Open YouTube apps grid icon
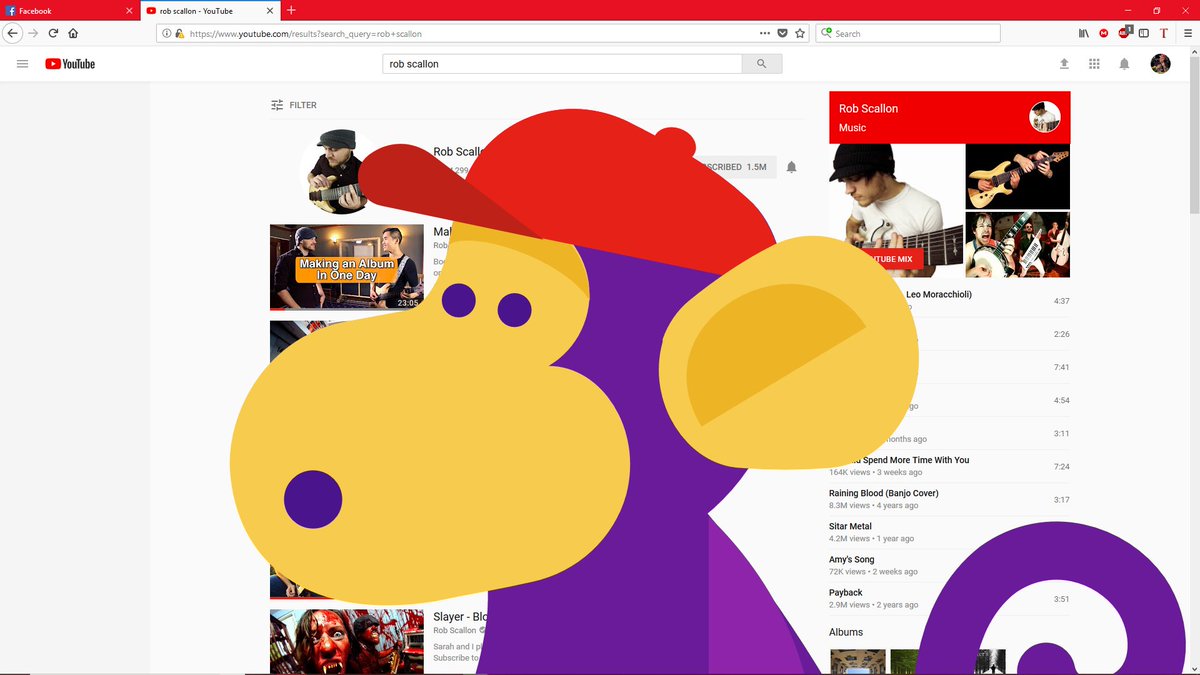This screenshot has height=675, width=1200. coord(1094,64)
